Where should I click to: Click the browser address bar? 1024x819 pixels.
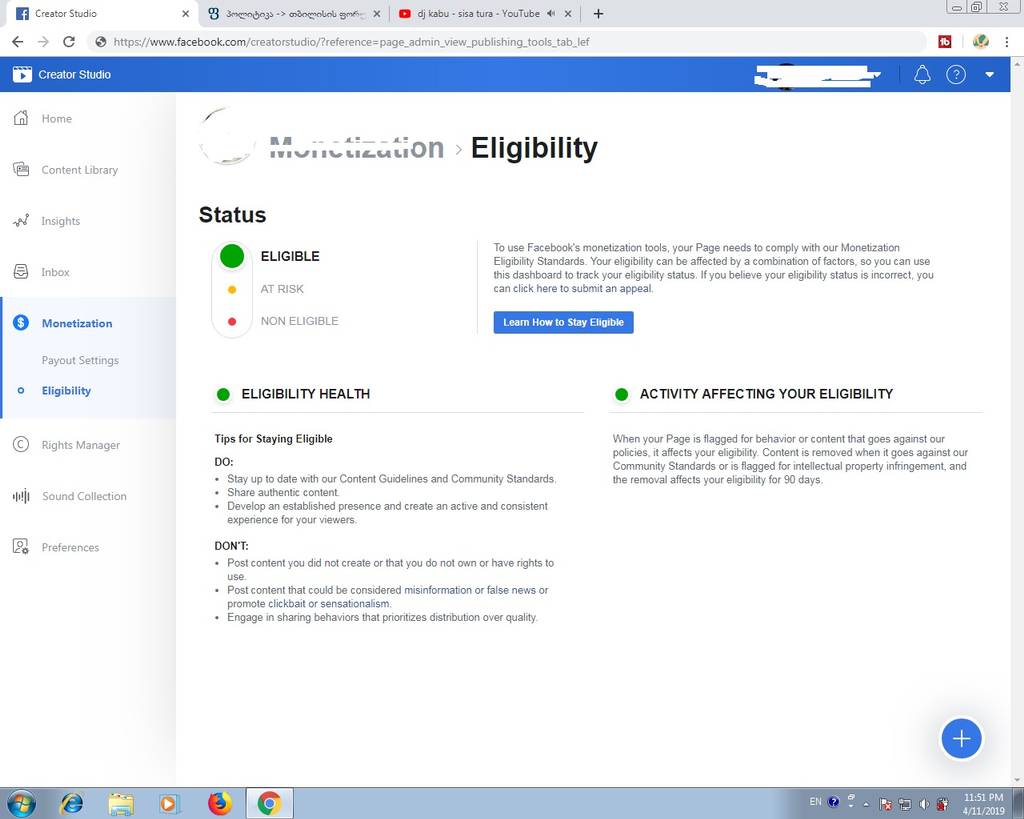click(x=506, y=42)
